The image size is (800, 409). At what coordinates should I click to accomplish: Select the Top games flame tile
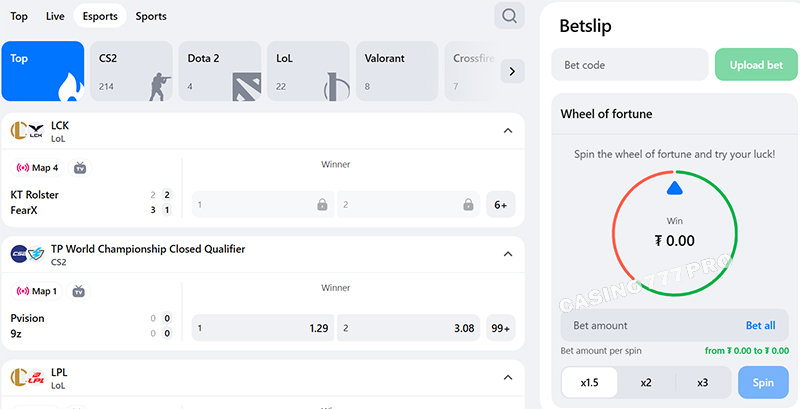(x=42, y=71)
